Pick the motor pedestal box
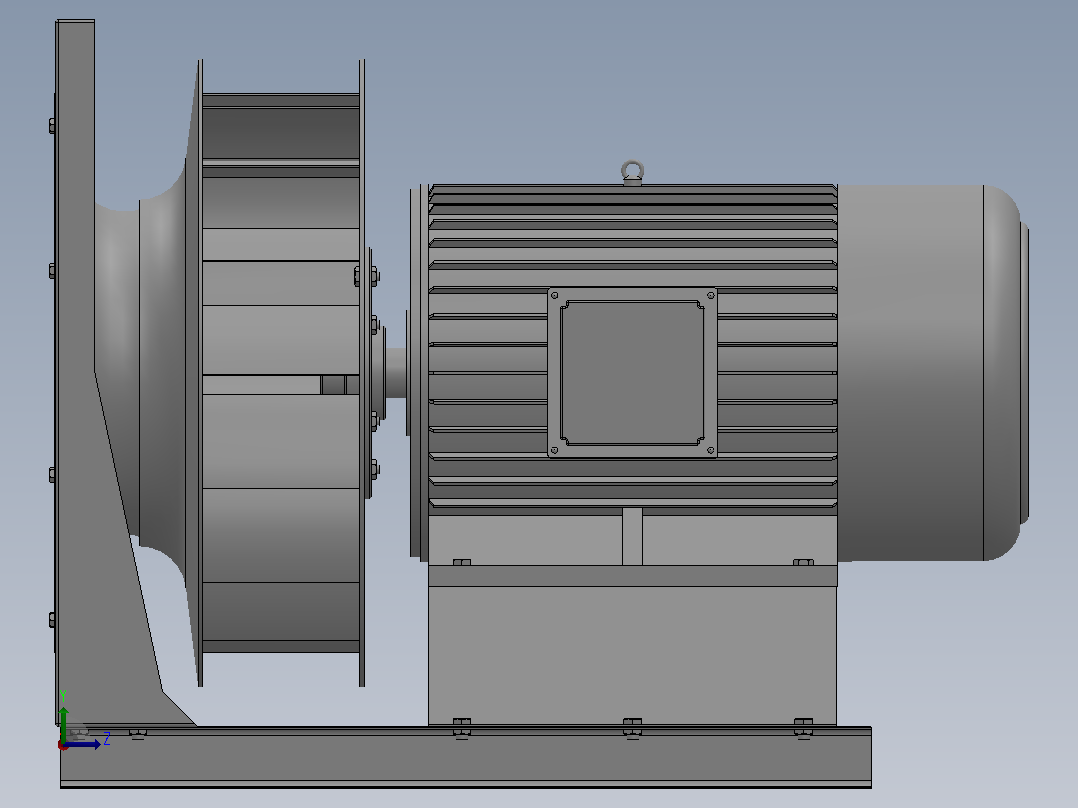 (632, 645)
